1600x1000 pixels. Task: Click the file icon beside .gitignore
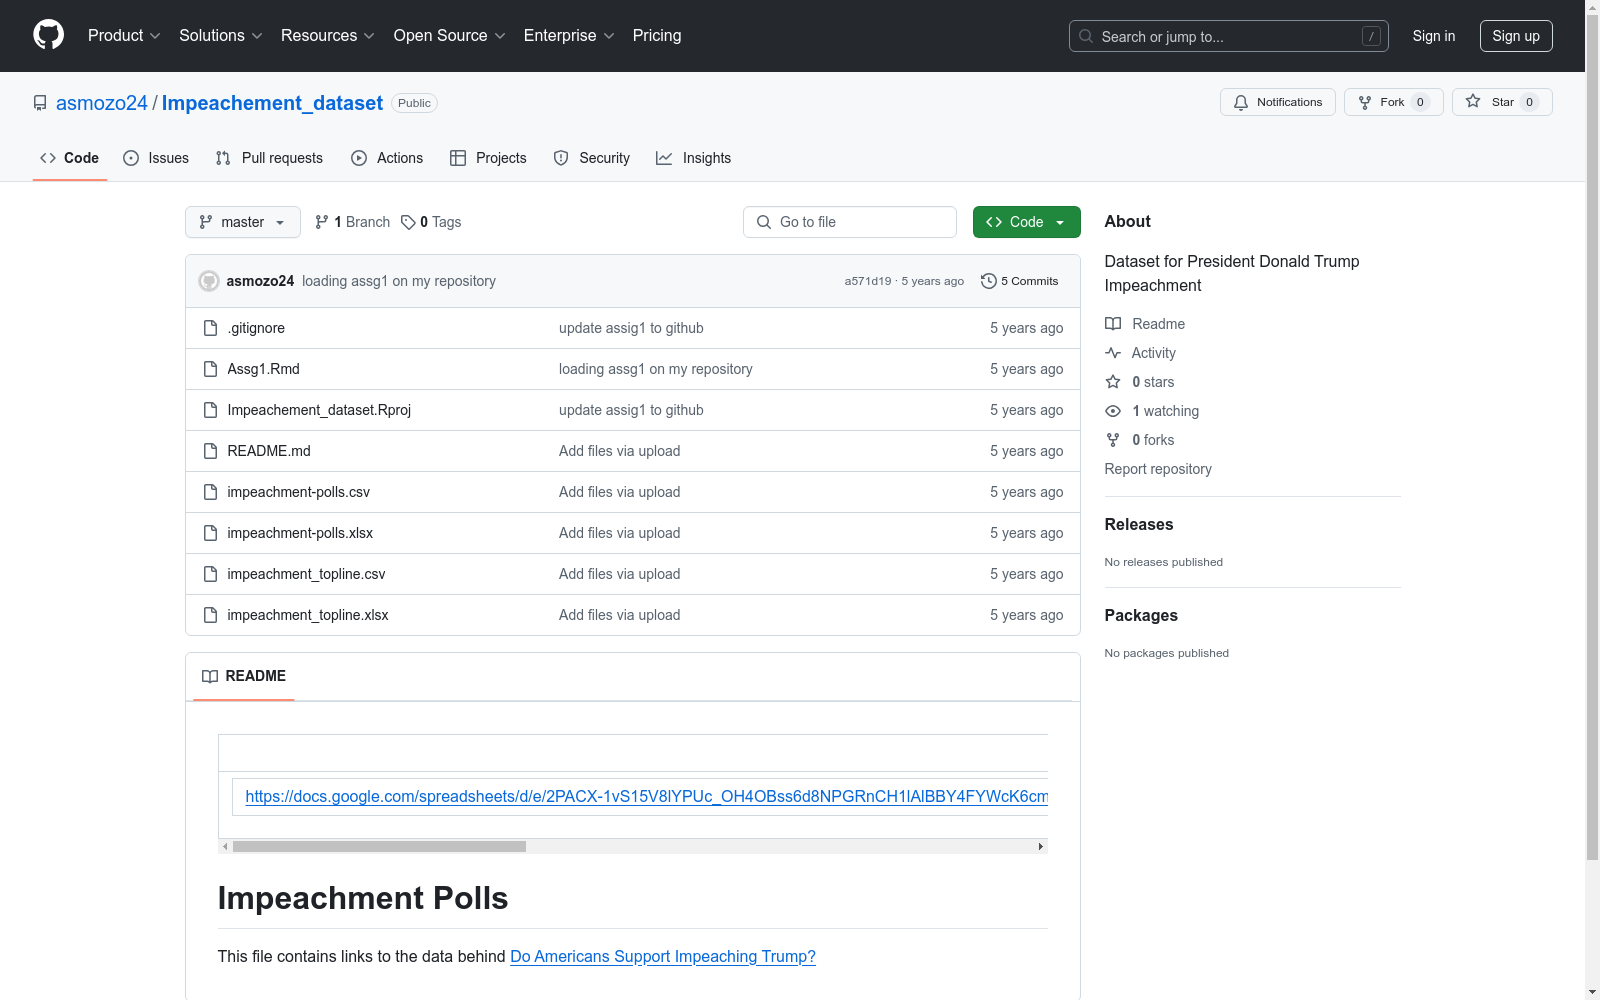pyautogui.click(x=210, y=328)
